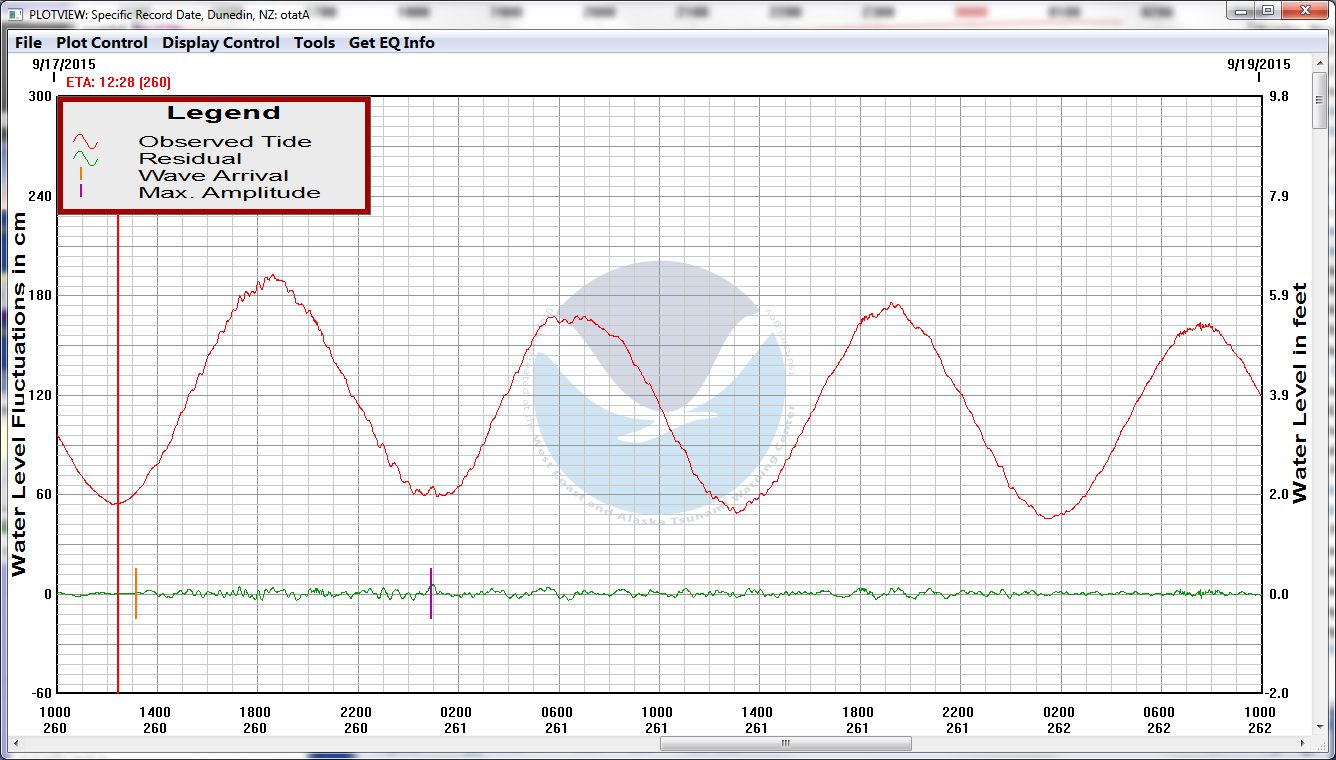Click the PLOTVIEW application icon in title bar
Screen dimensions: 1336x760
pos(17,15)
